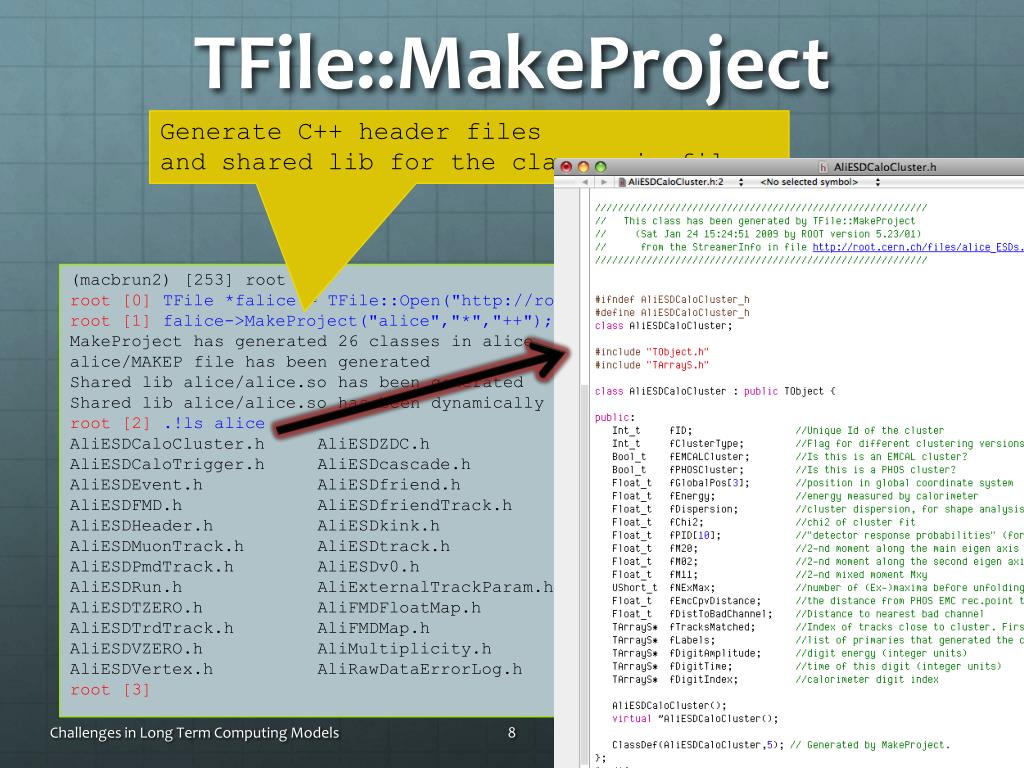1024x768 pixels.
Task: Click AliExternalTrackParam.h in the terminal listing
Action: [435, 587]
